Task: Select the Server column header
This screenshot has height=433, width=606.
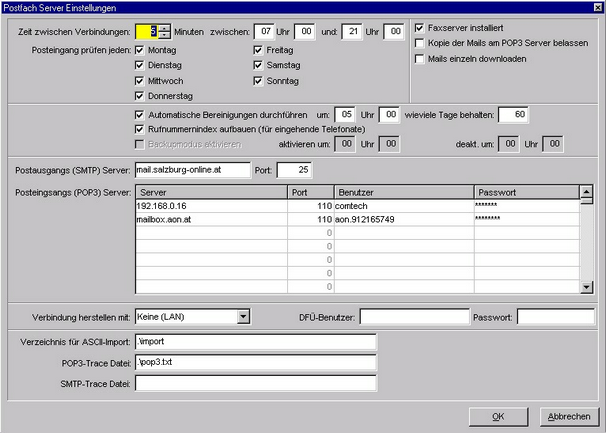Action: (x=212, y=193)
